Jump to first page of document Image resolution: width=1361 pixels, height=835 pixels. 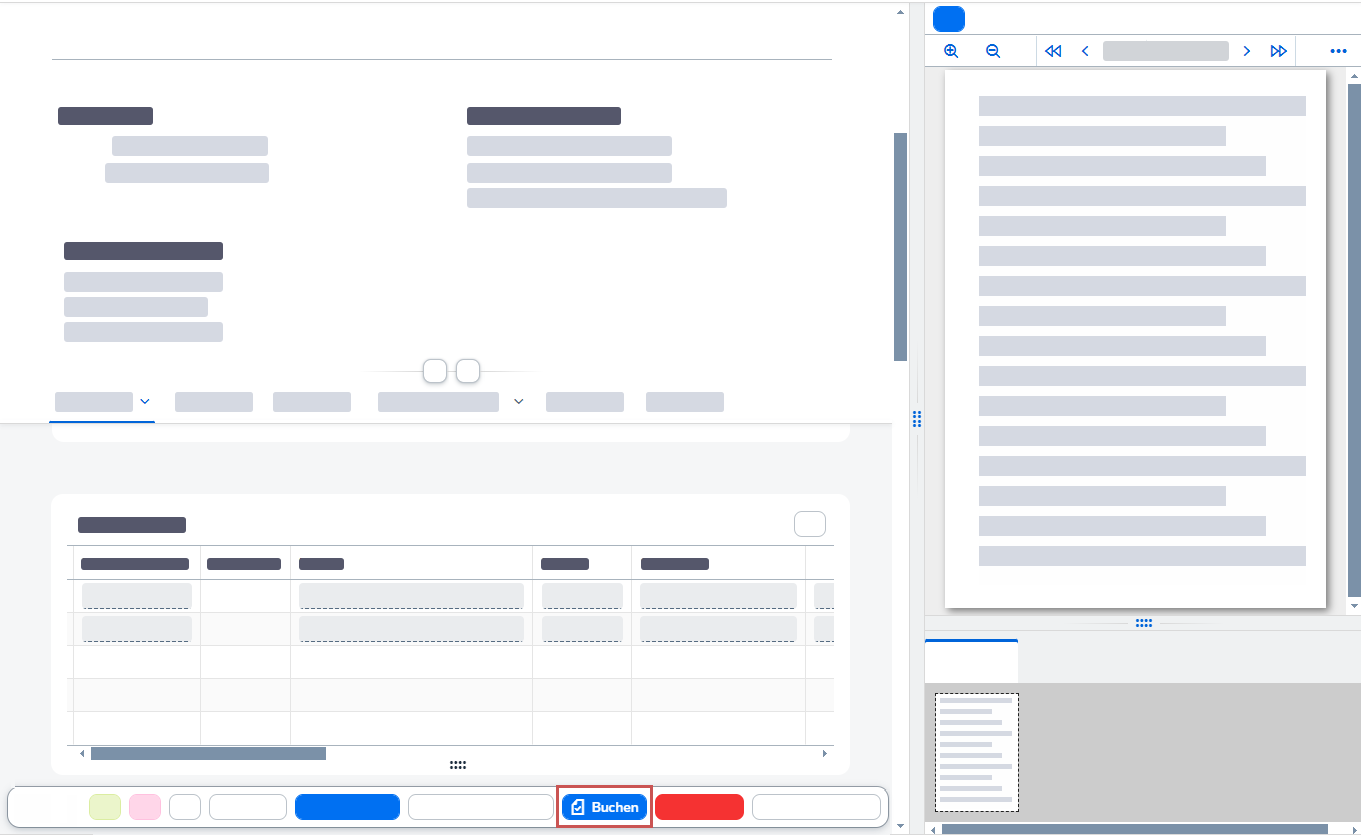(x=1052, y=51)
